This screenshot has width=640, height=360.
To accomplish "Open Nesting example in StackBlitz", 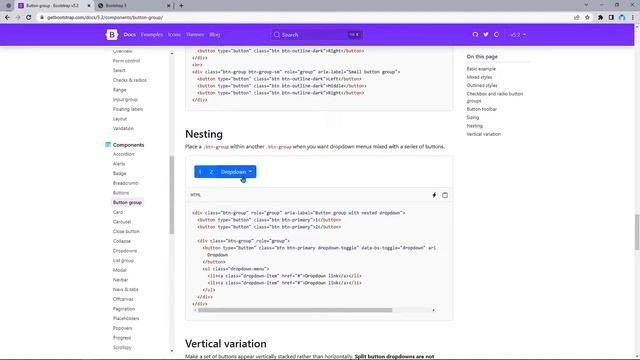I will (434, 195).
